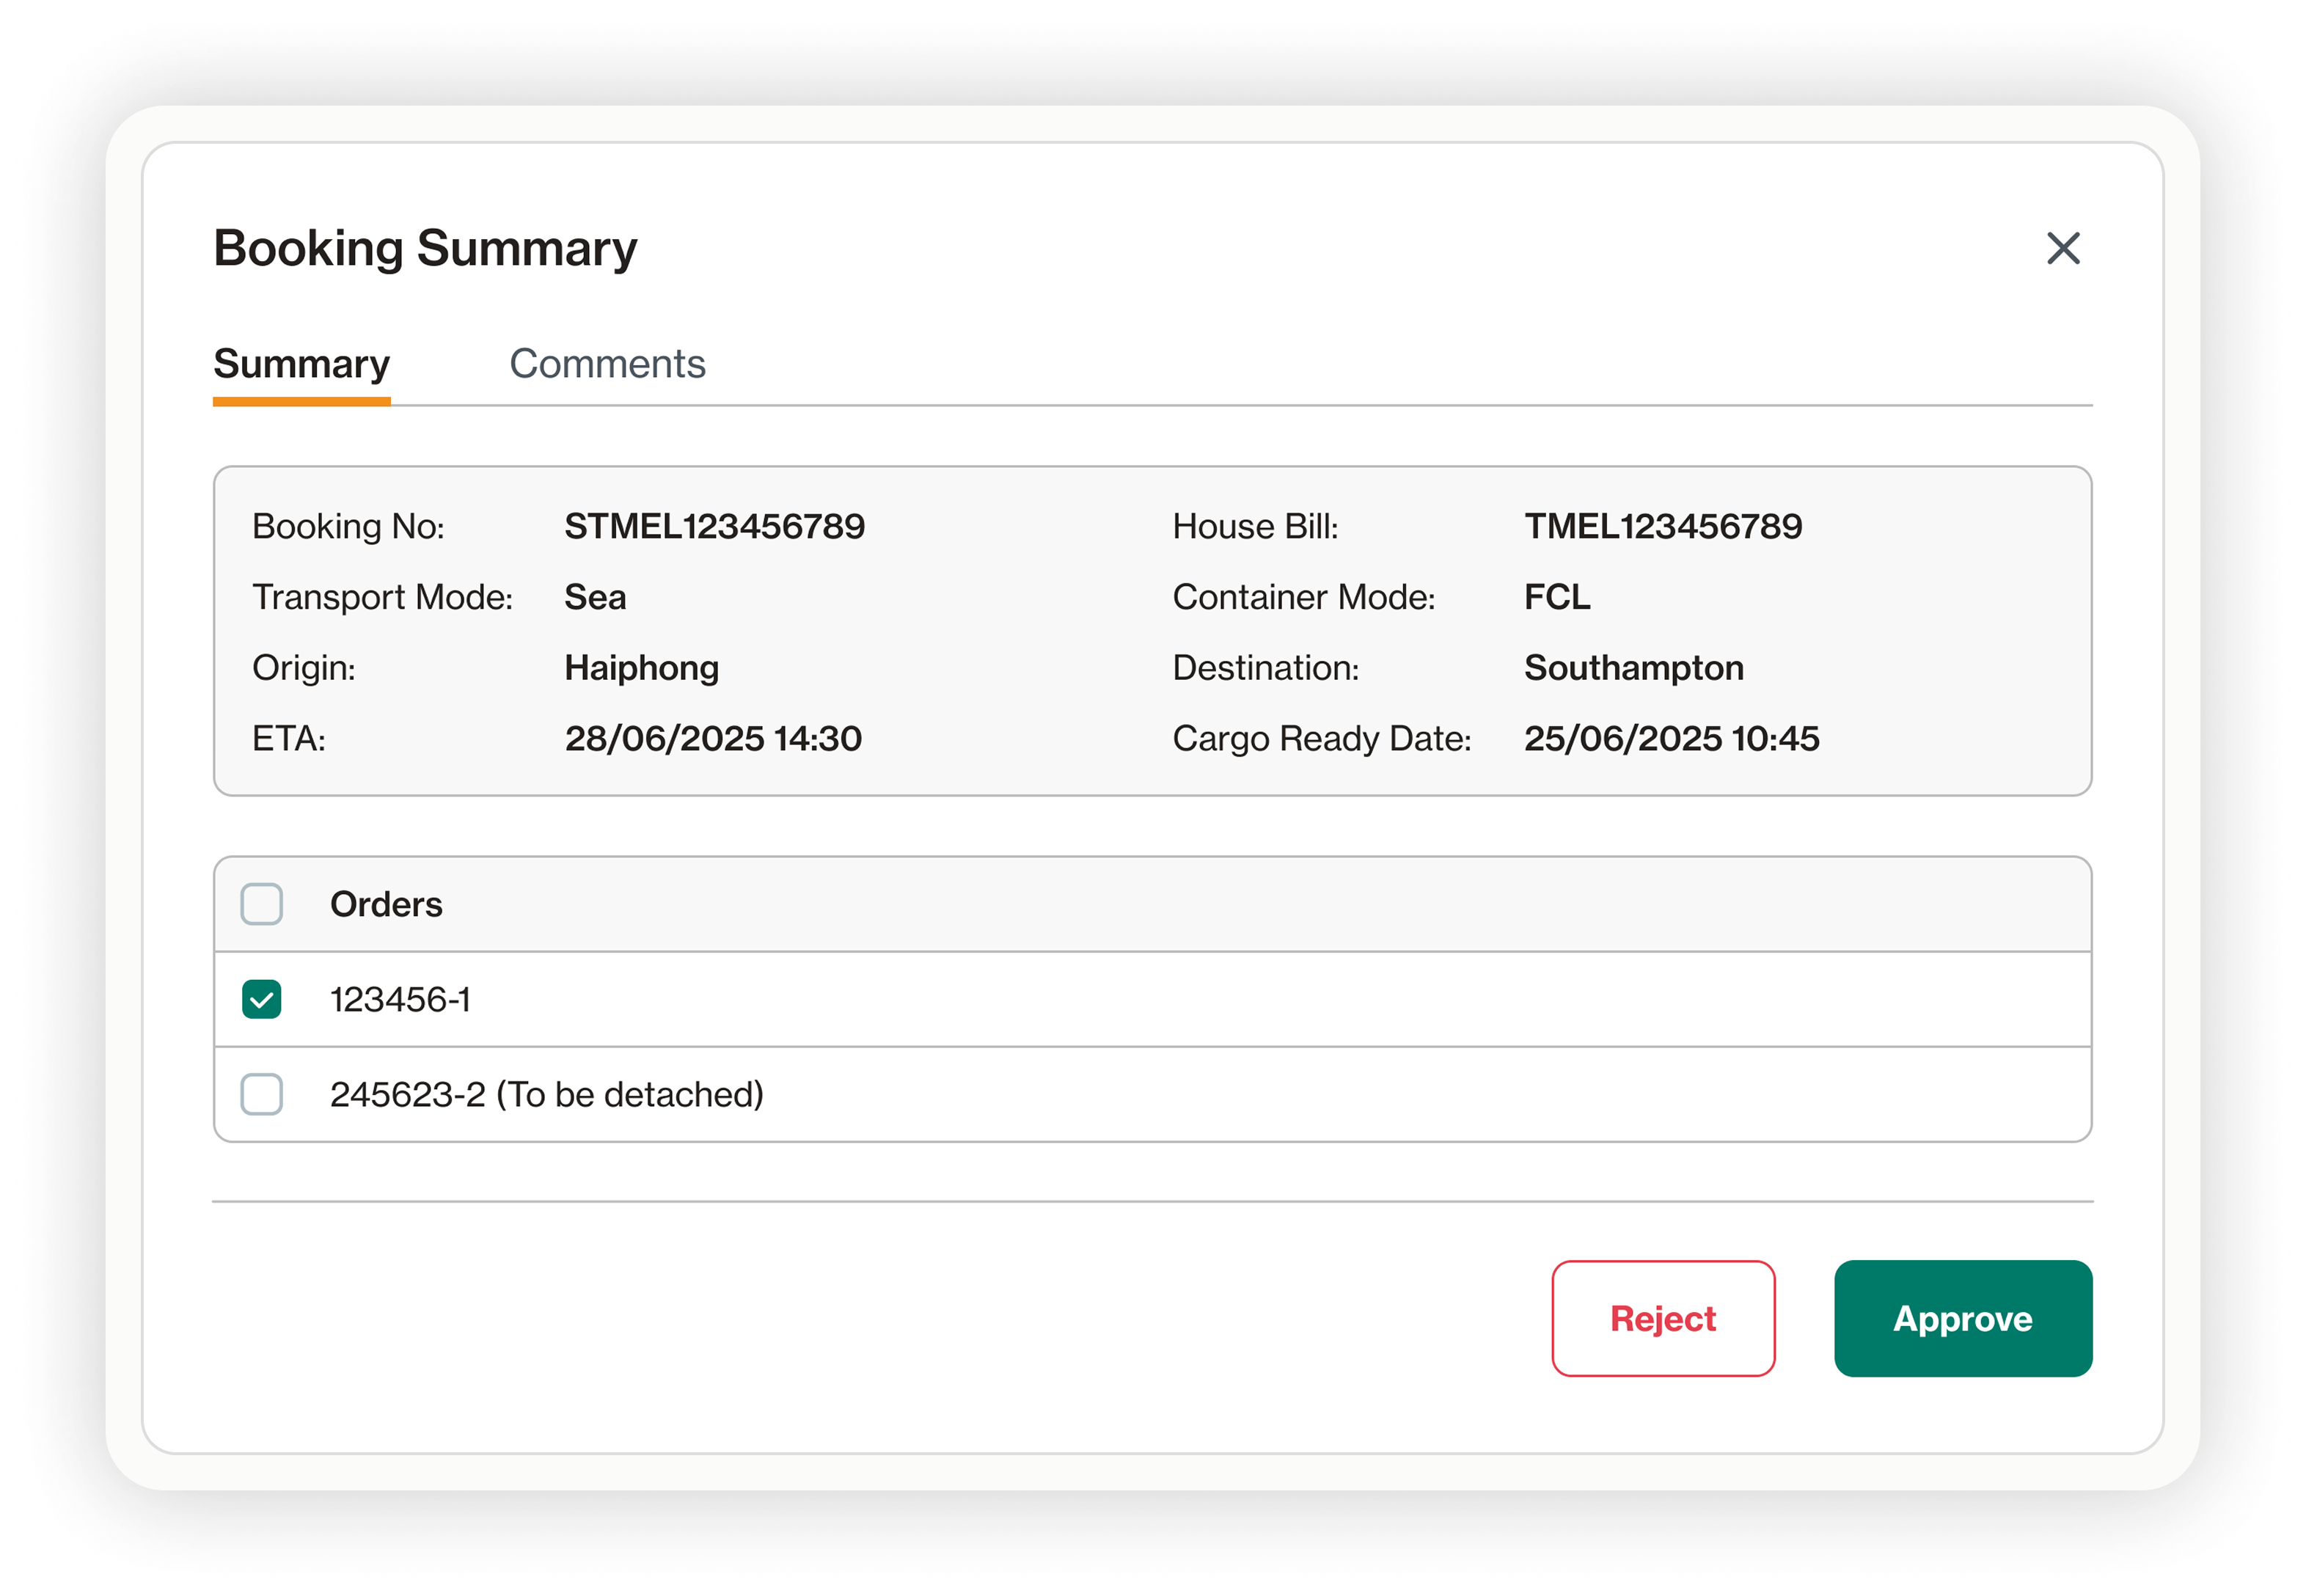Click the FCL container mode value
The height and width of the screenshot is (1596, 2306).
1556,597
